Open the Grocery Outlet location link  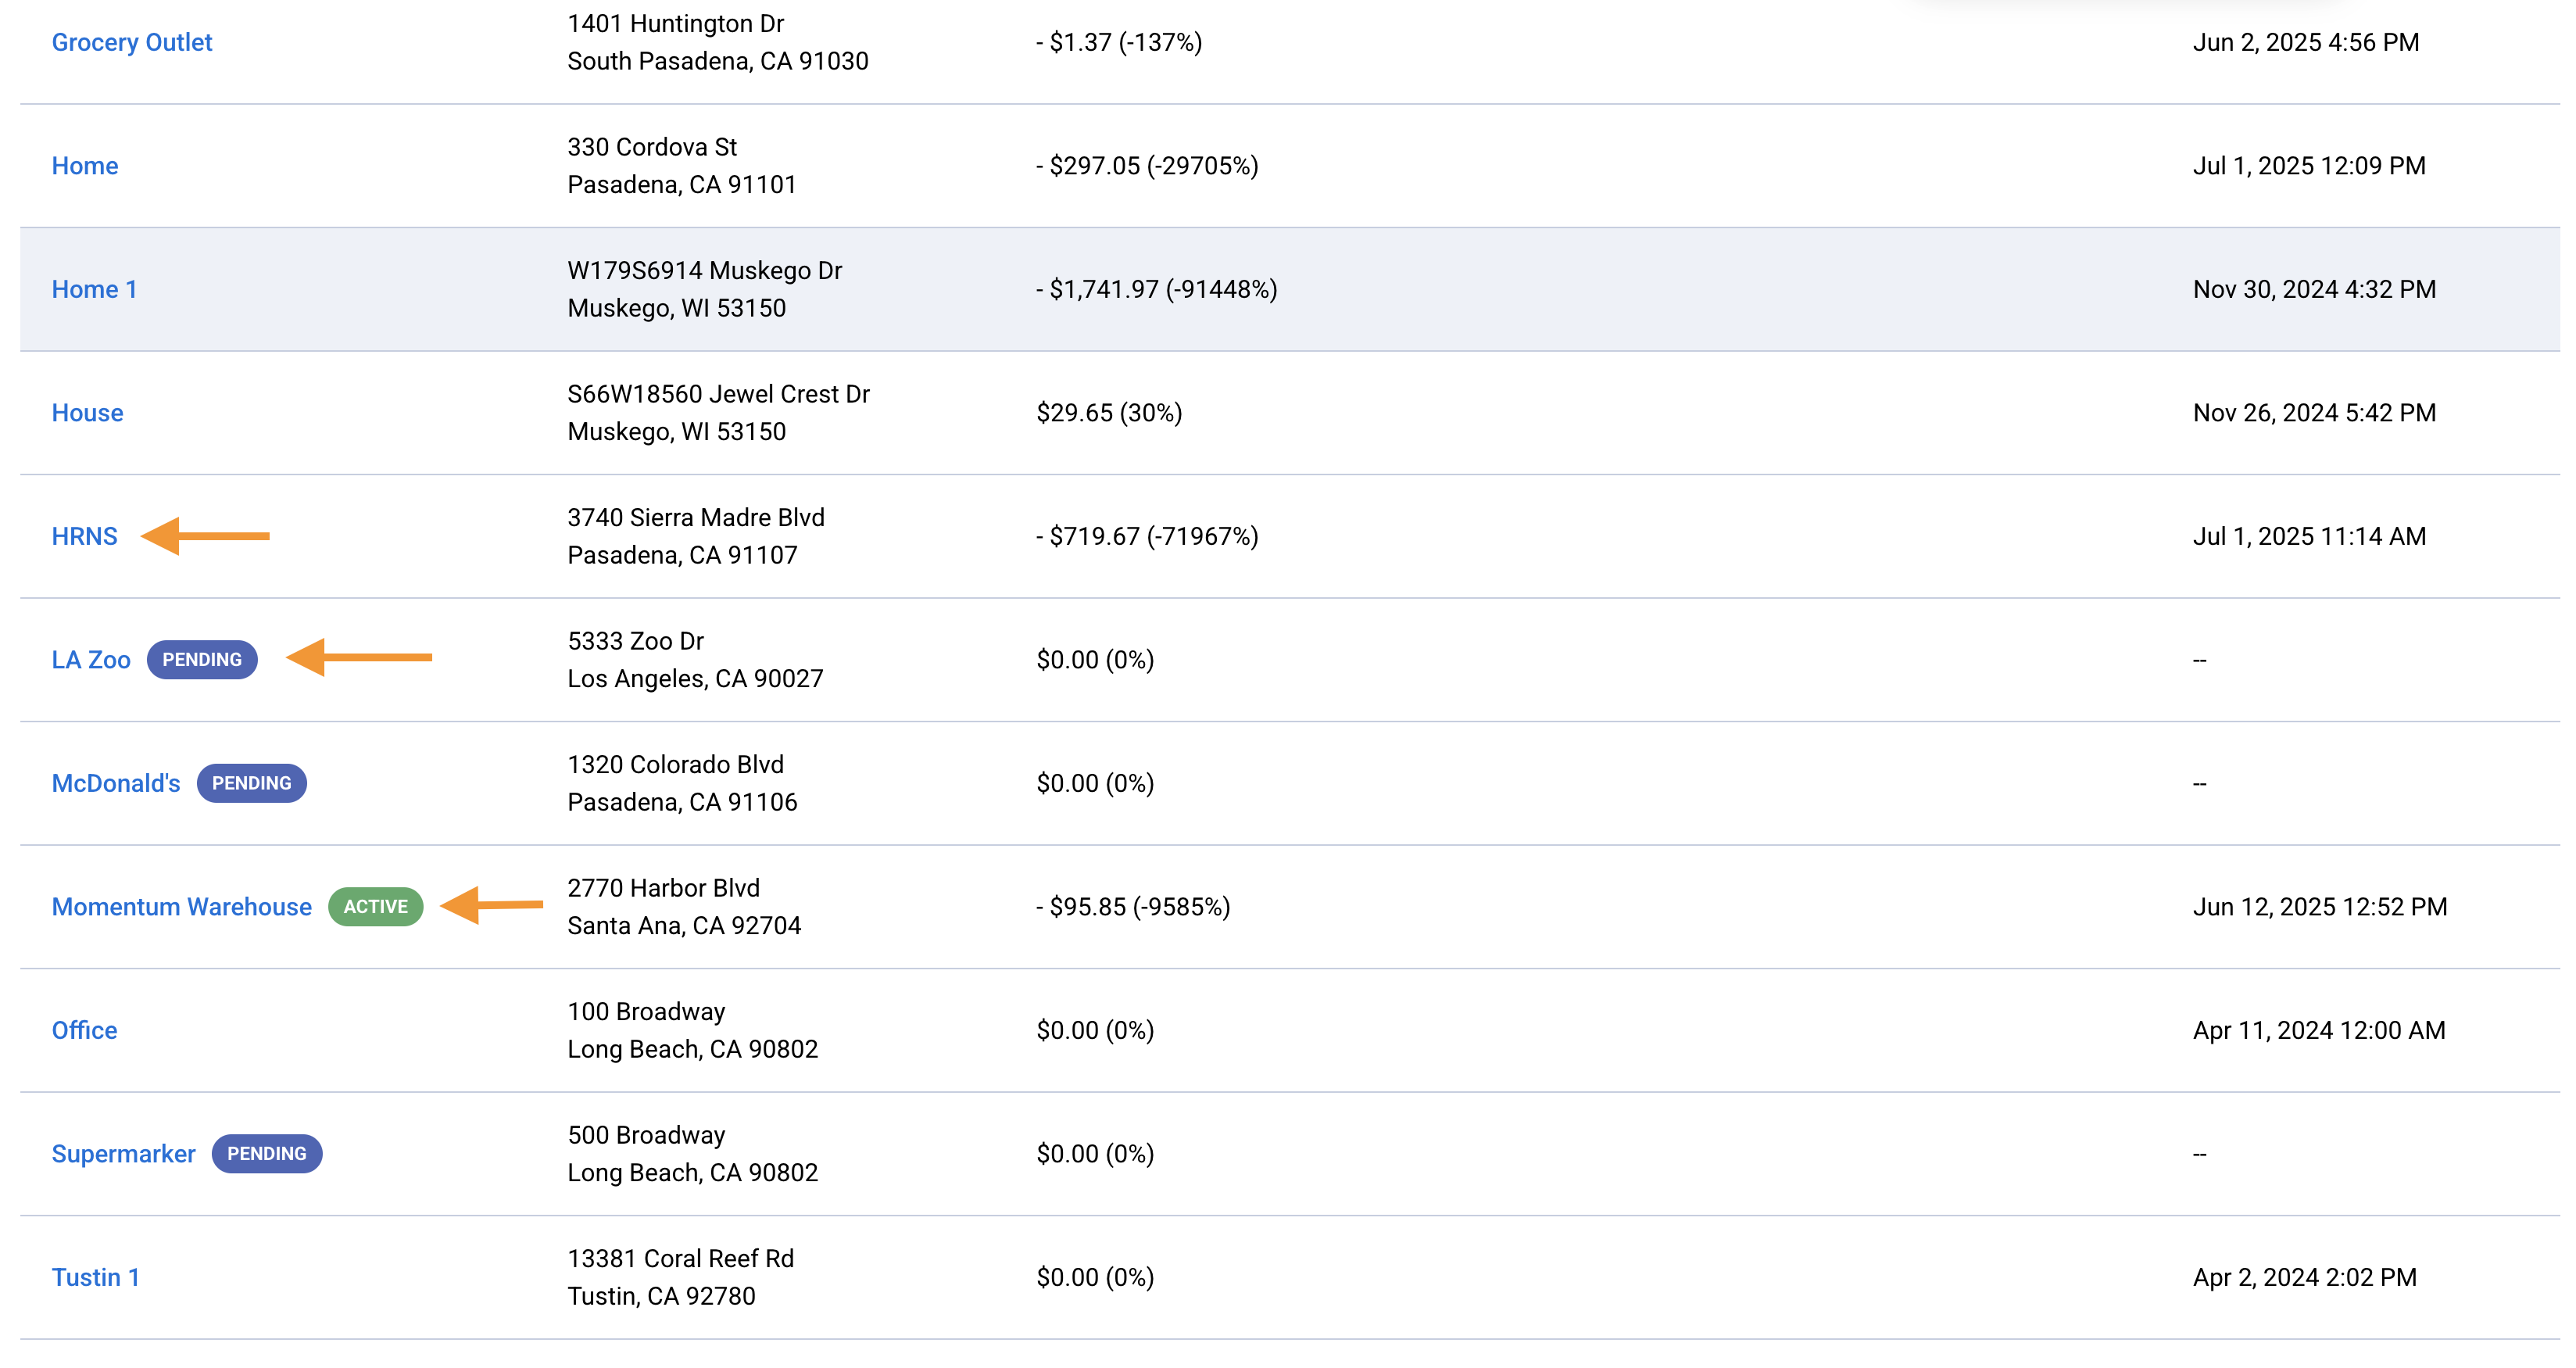tap(132, 42)
